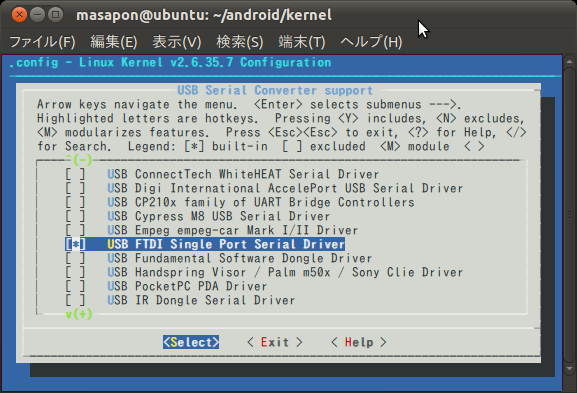The width and height of the screenshot is (577, 393).
Task: Click the ^(-) scroll-up indicator
Action: (79, 160)
